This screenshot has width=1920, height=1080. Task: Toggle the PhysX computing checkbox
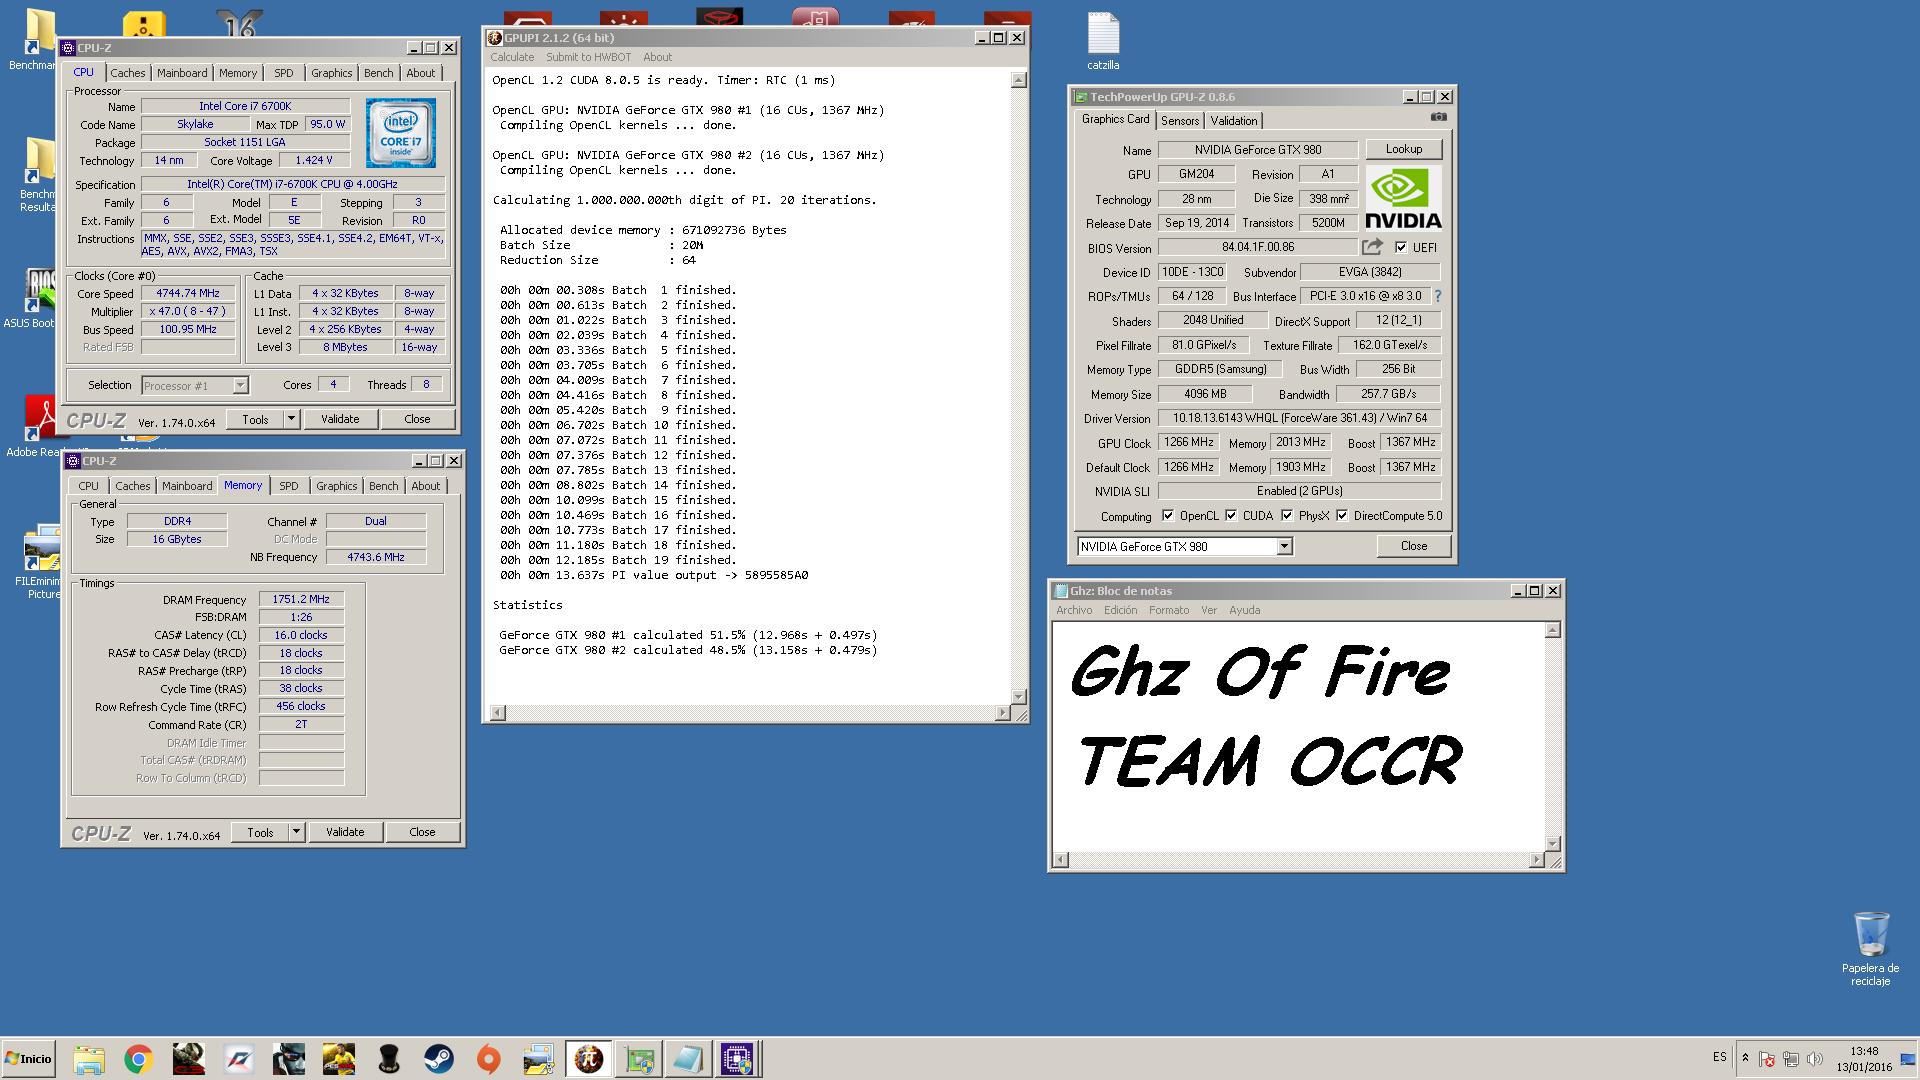coord(1287,516)
